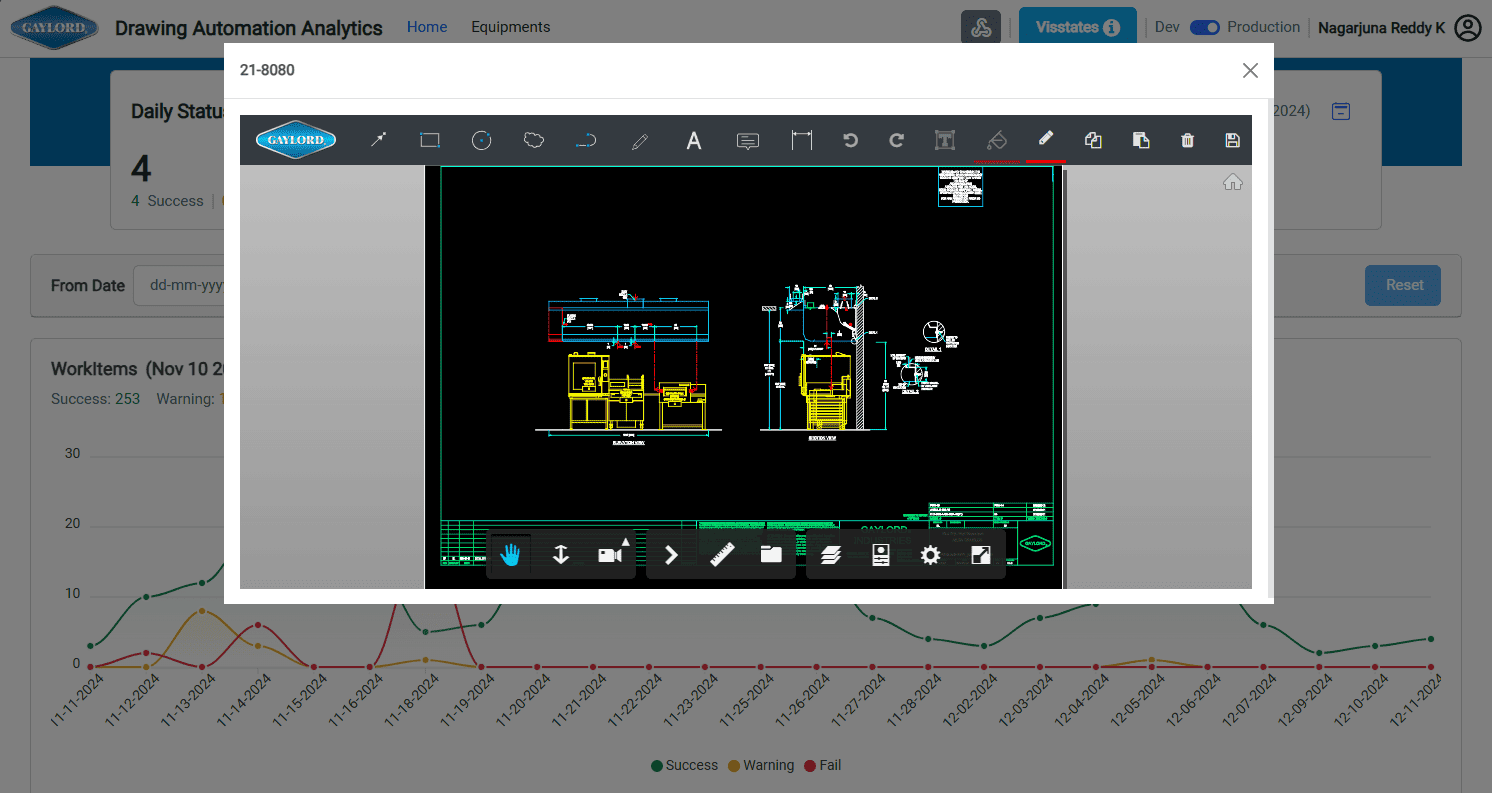Toggle the Fail series in the legend
The width and height of the screenshot is (1492, 793).
(x=822, y=765)
